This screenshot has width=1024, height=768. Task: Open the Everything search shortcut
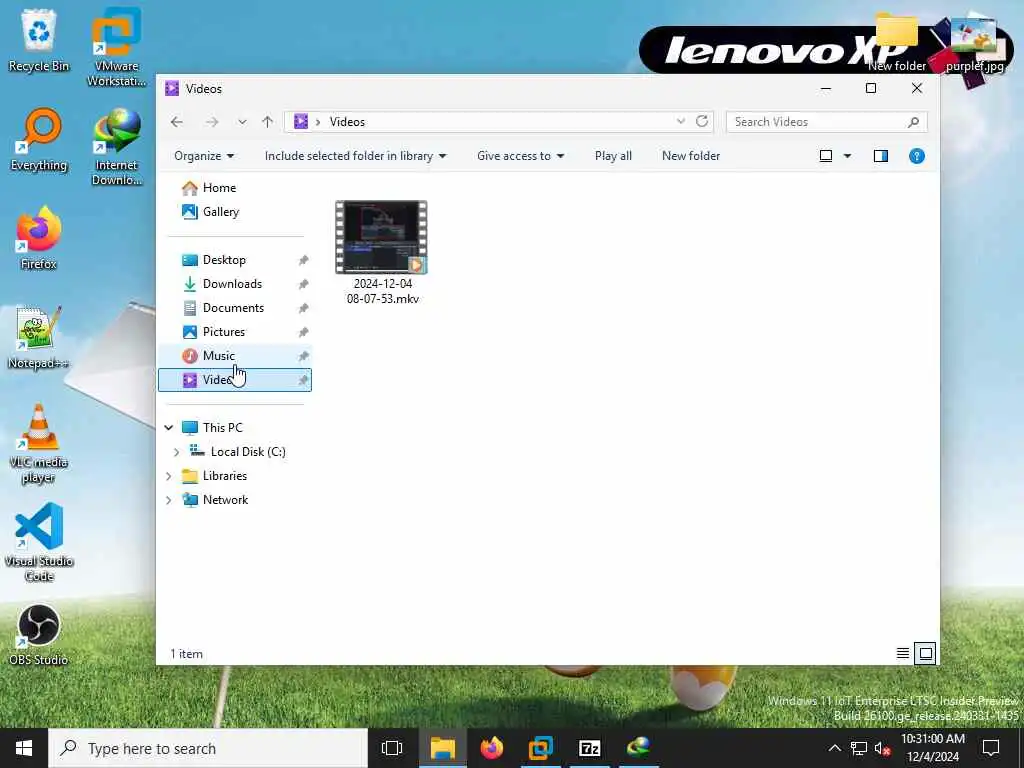click(39, 140)
